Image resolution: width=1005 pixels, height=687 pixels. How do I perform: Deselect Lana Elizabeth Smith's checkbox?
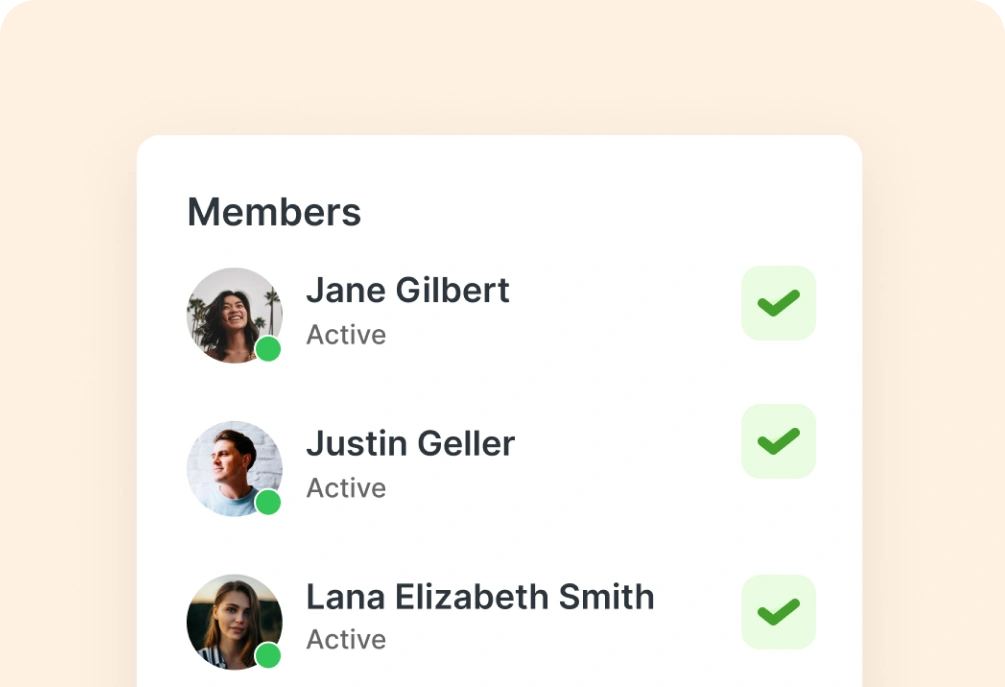778,611
